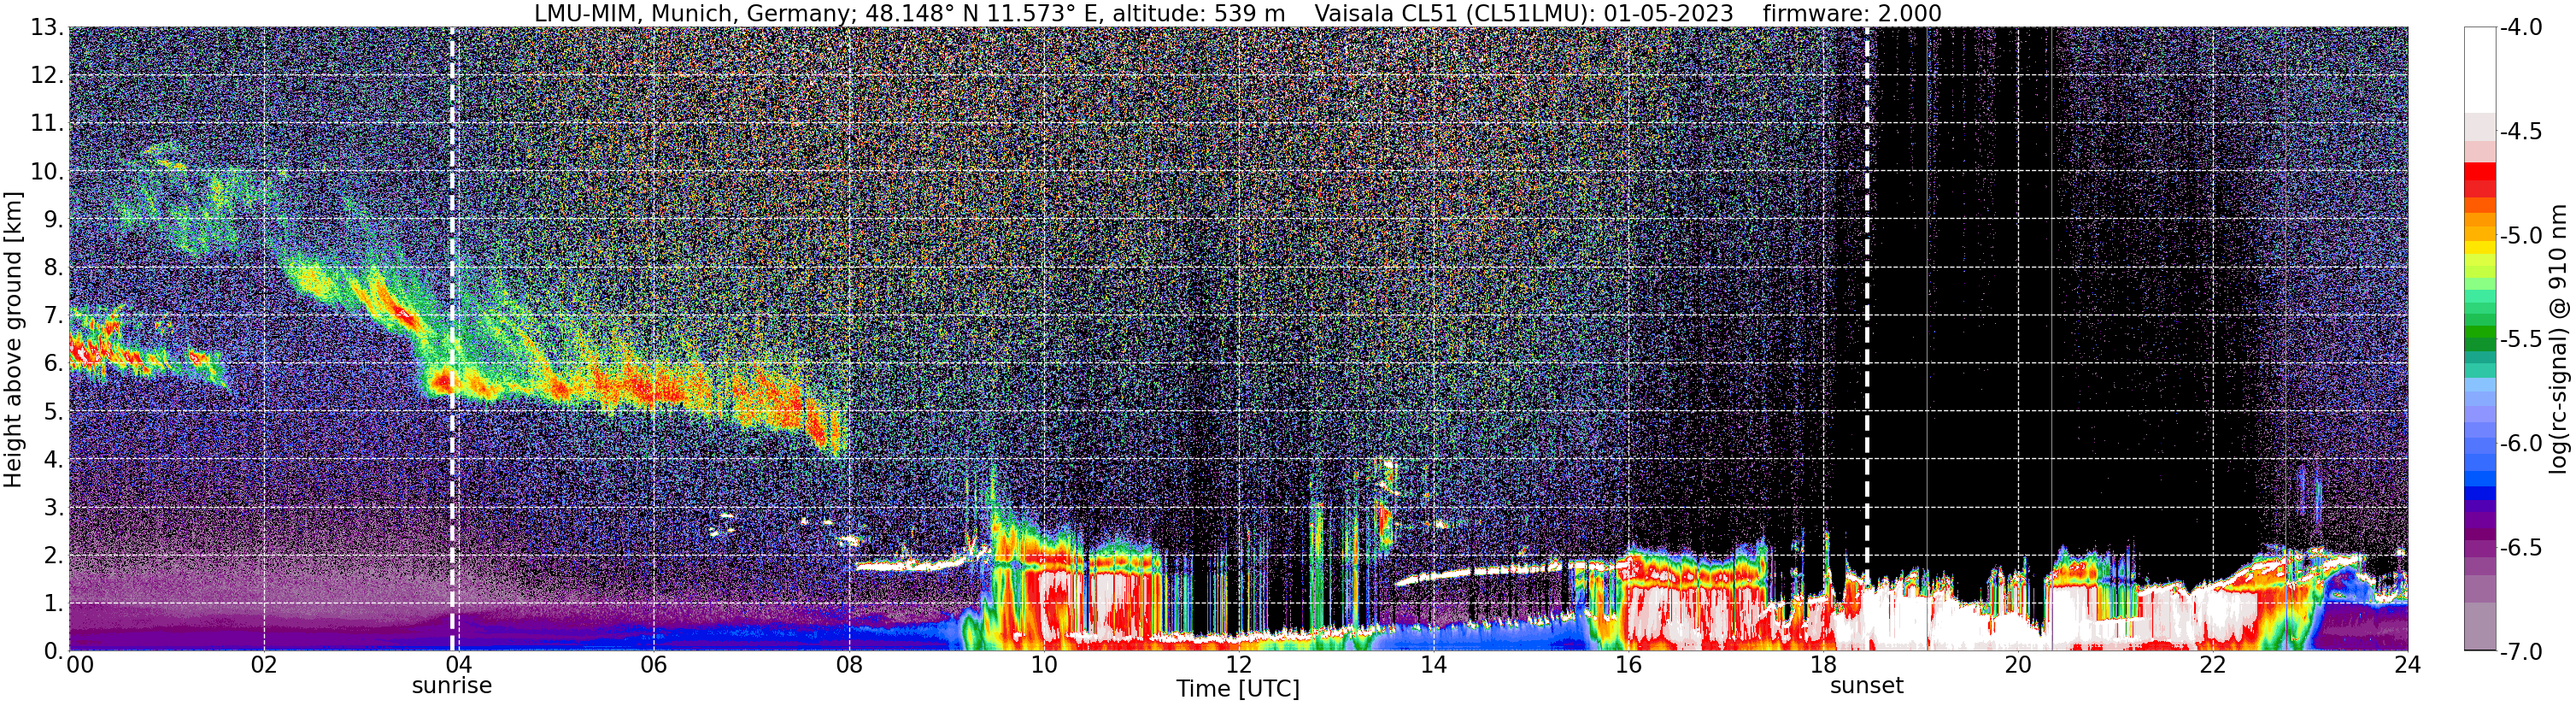Click the 'Height above ground [km]' axis label
Screen dimensions: 2576x706
pyautogui.click(x=13, y=340)
